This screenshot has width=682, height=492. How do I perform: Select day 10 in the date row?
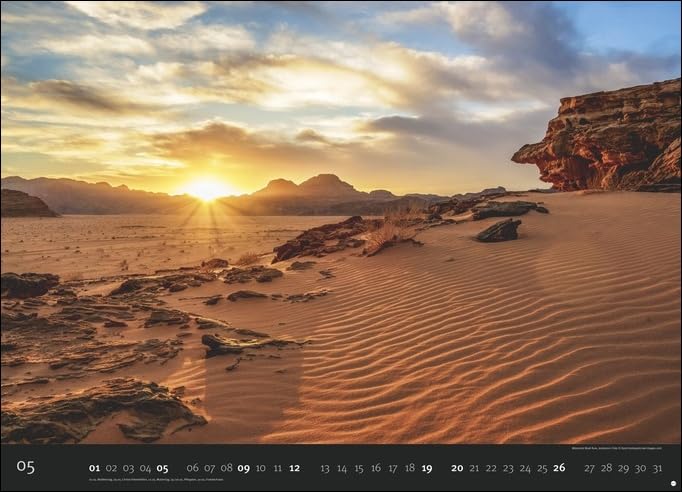(261, 468)
